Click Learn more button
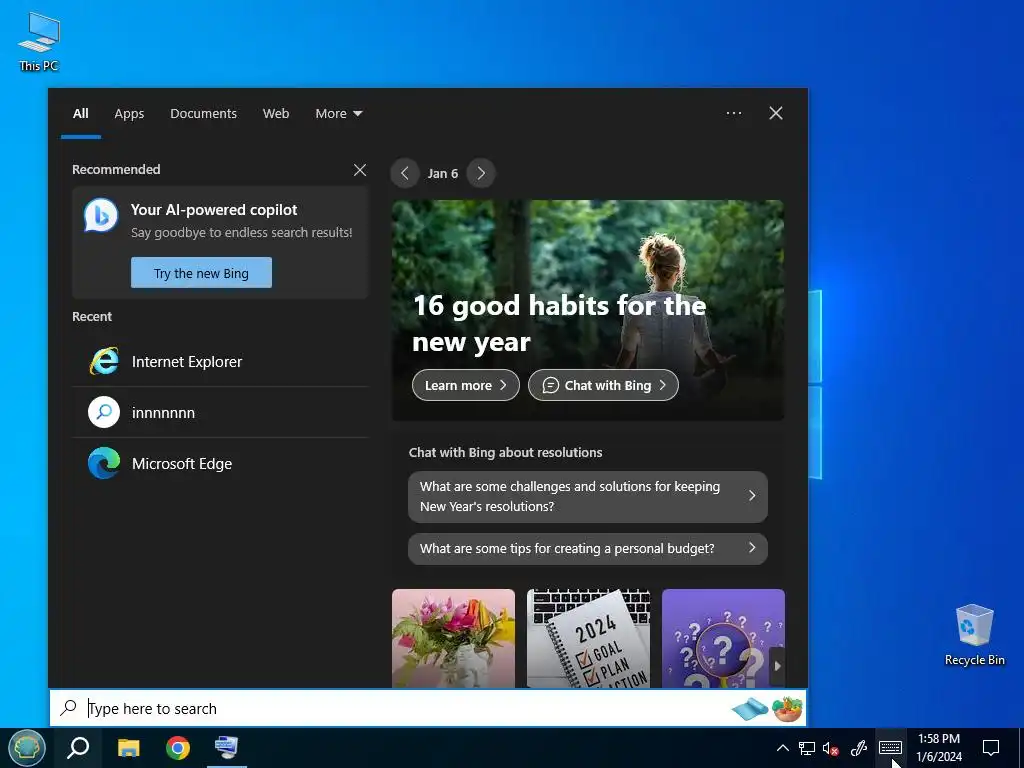1024x768 pixels. point(466,385)
